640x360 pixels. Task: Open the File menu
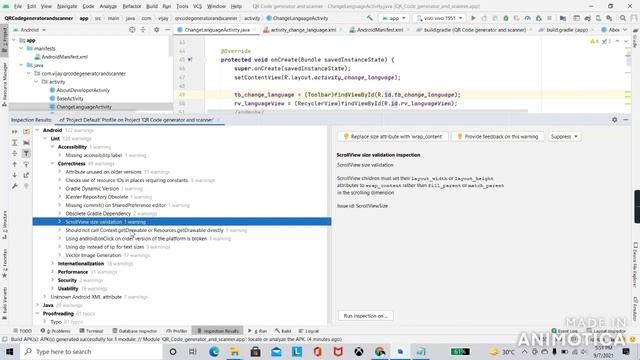point(18,6)
